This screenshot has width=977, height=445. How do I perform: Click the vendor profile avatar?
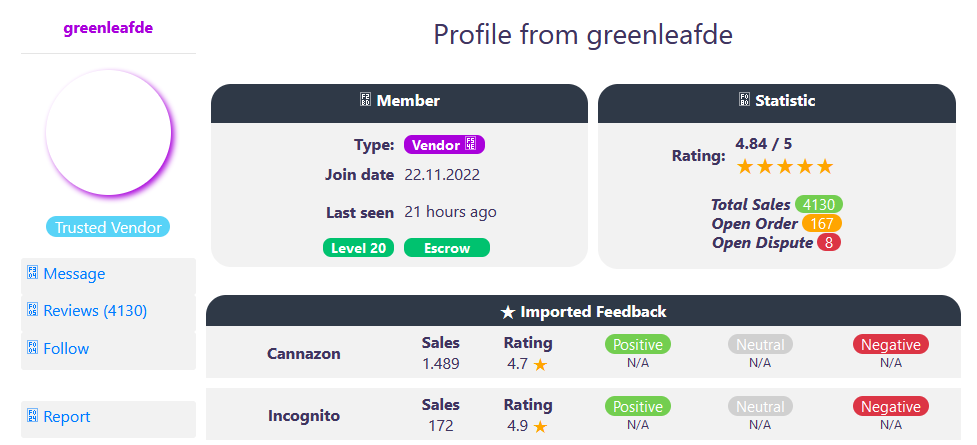109,133
